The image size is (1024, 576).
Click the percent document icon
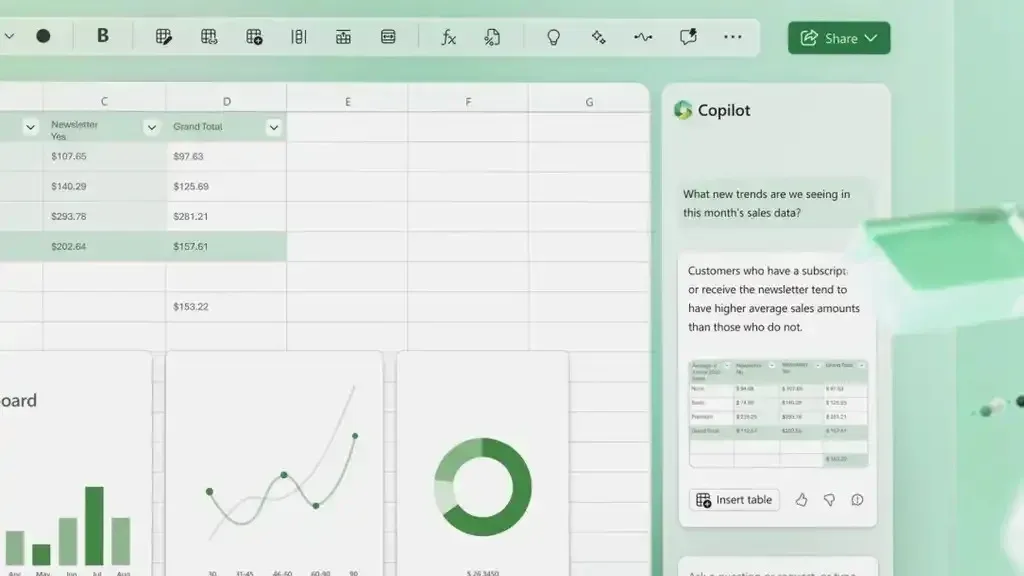(x=492, y=37)
